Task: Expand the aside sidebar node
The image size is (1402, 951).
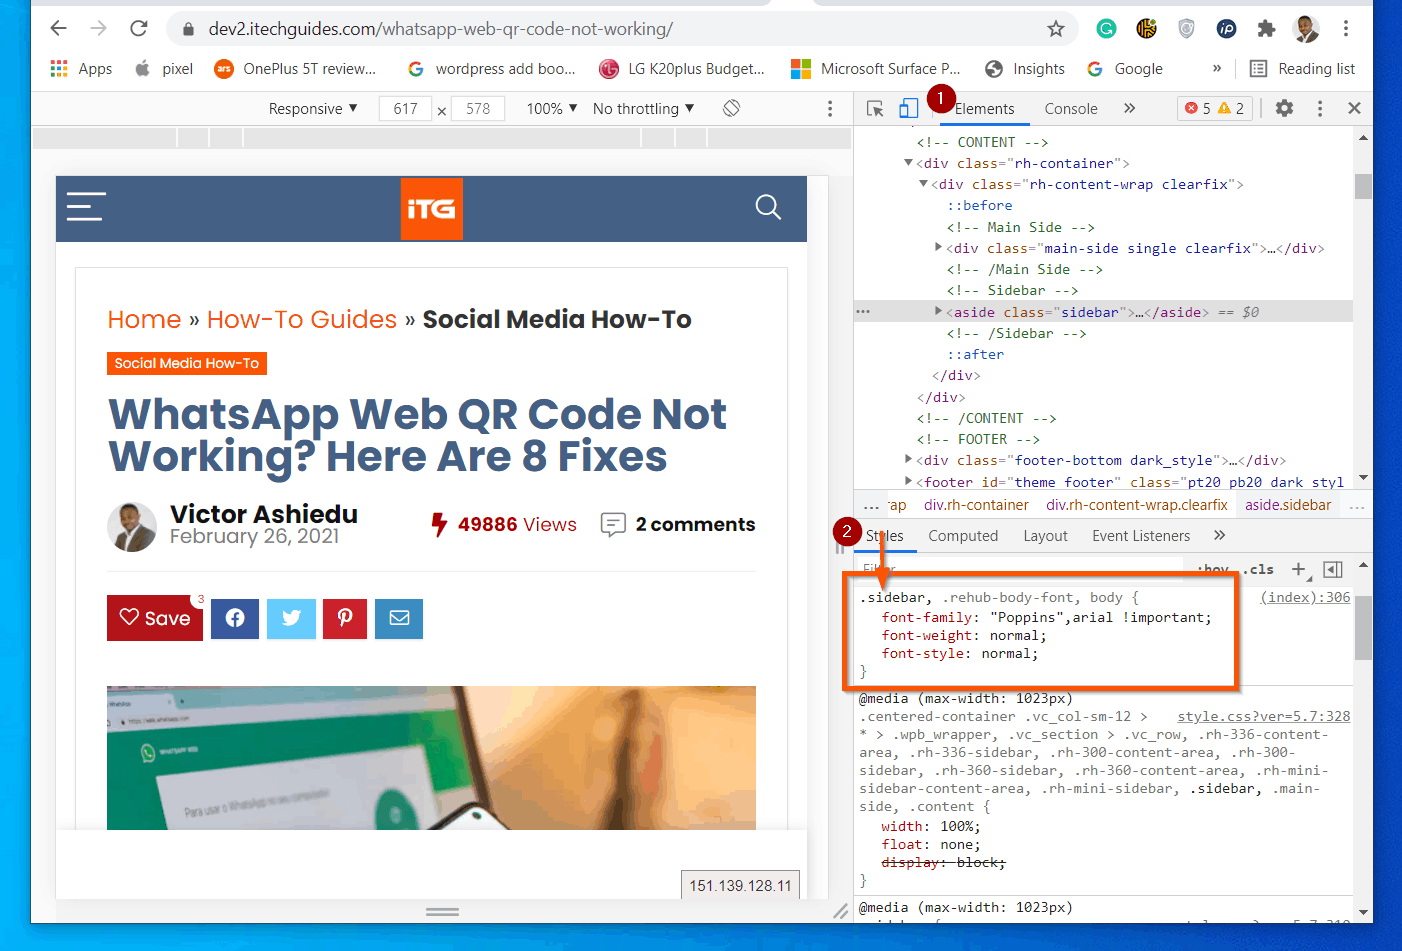Action: point(939,311)
